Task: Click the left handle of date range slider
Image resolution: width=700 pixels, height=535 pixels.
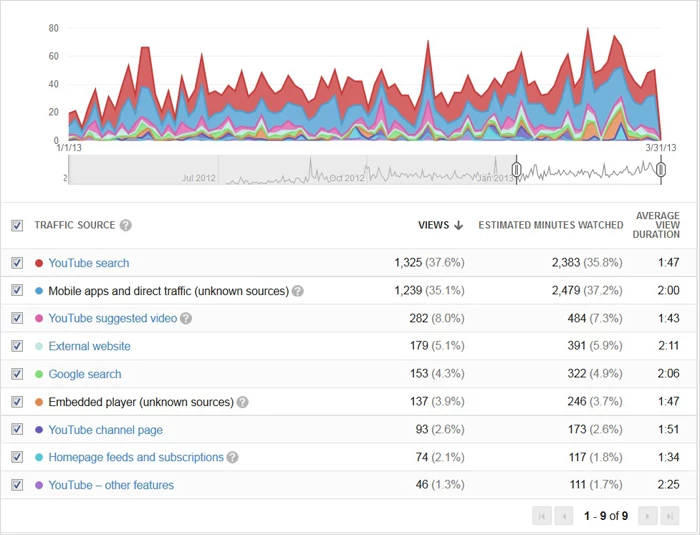Action: tap(517, 170)
